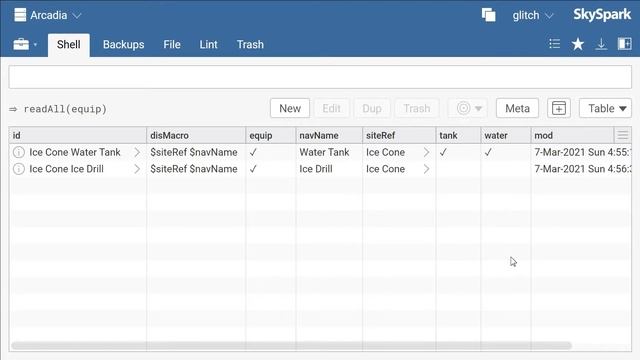
Task: Click the water column header
Action: [x=506, y=136]
